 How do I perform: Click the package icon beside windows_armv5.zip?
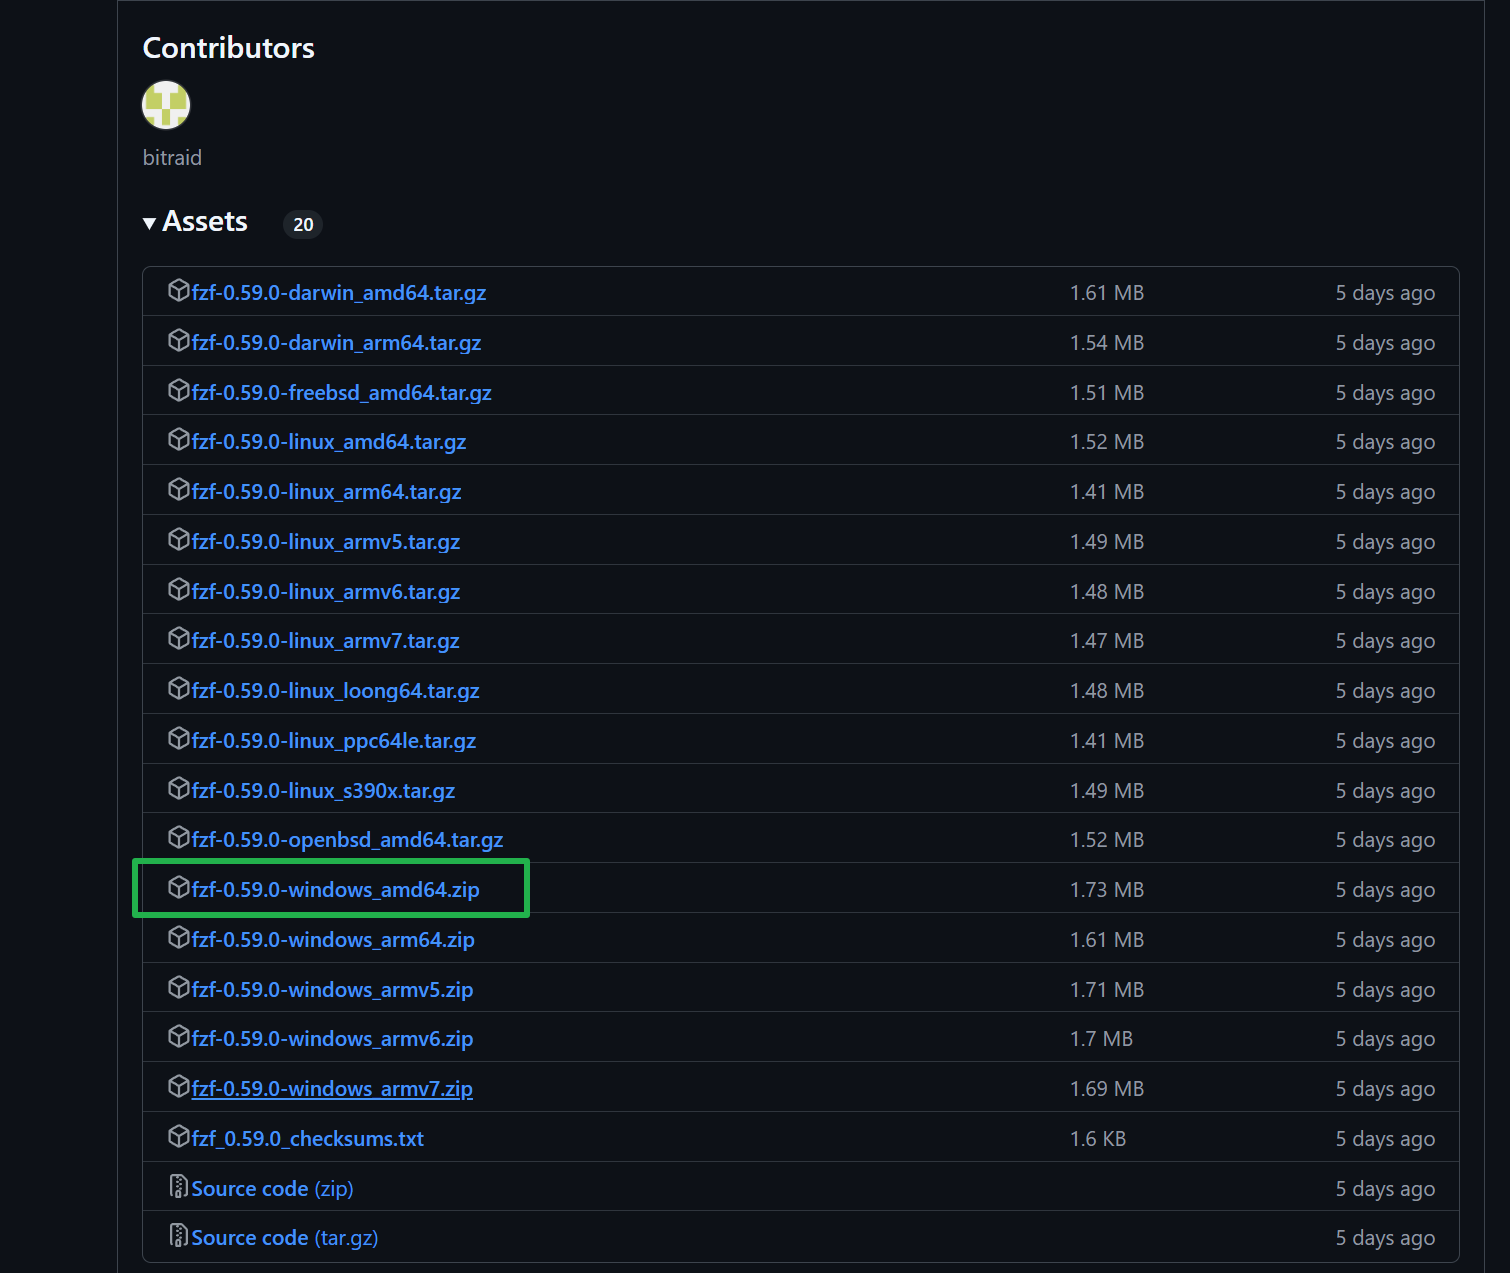179,988
